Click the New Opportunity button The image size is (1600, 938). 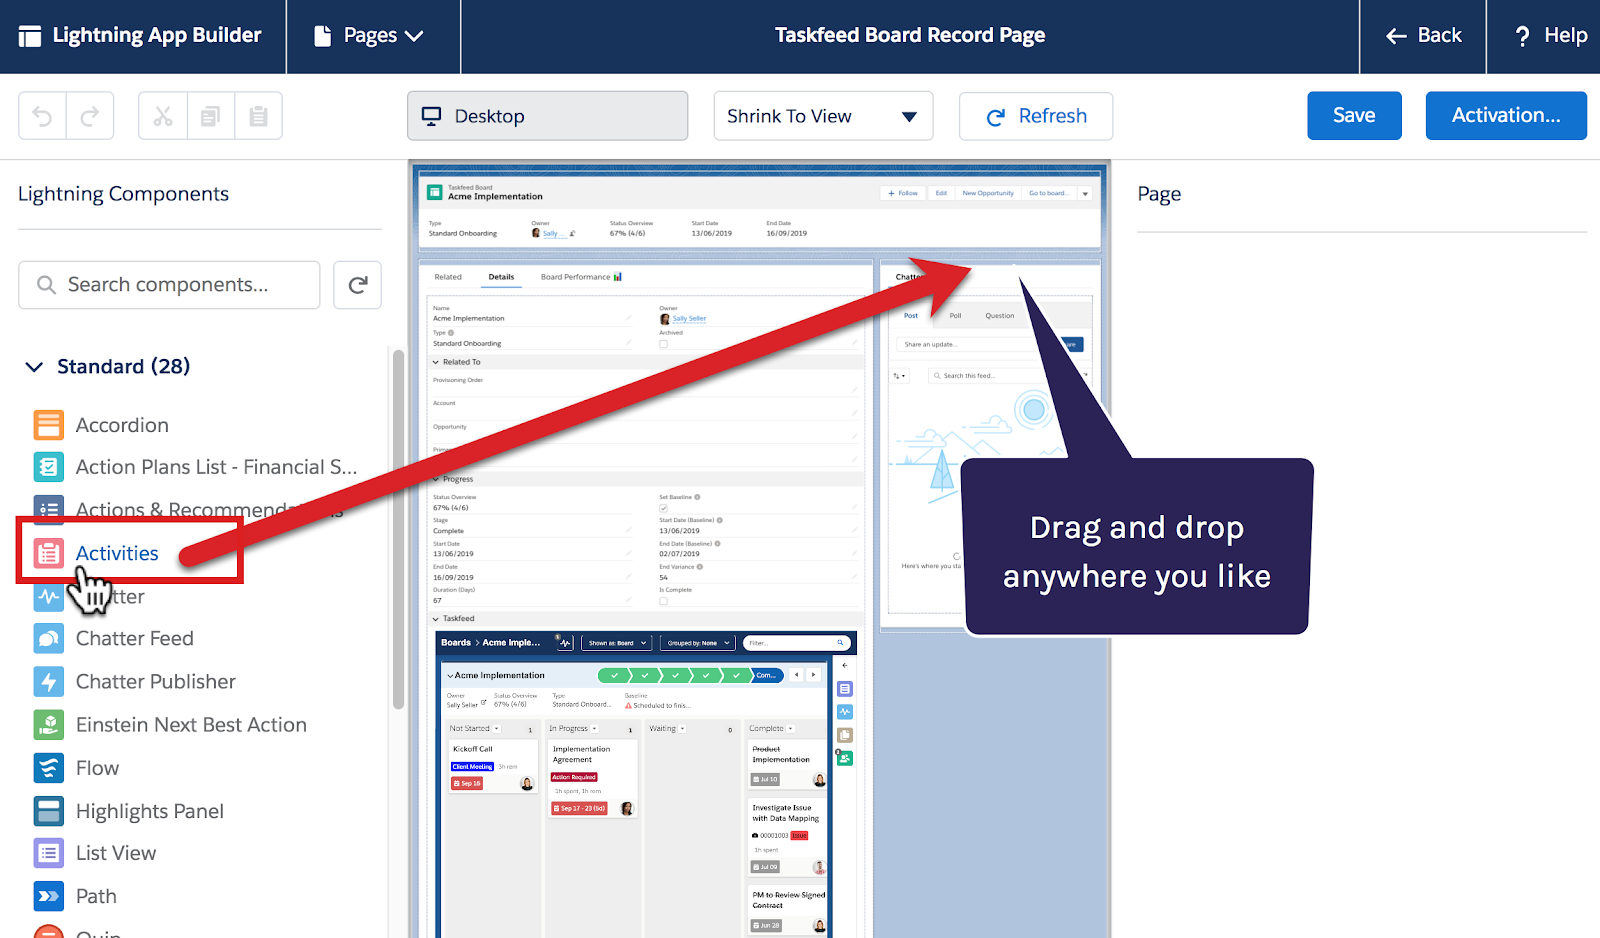point(987,193)
